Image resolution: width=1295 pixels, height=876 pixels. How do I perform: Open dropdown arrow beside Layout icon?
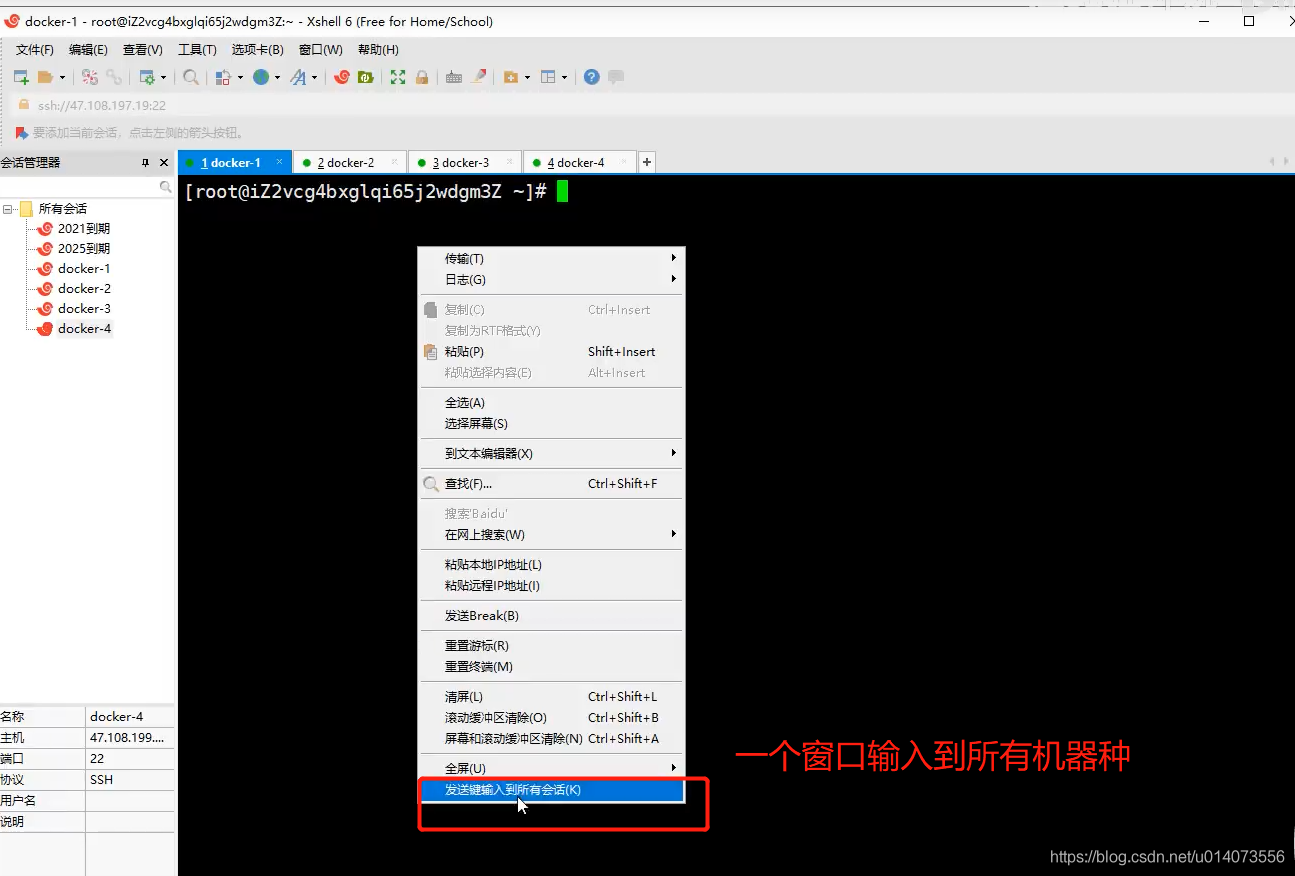pyautogui.click(x=564, y=77)
